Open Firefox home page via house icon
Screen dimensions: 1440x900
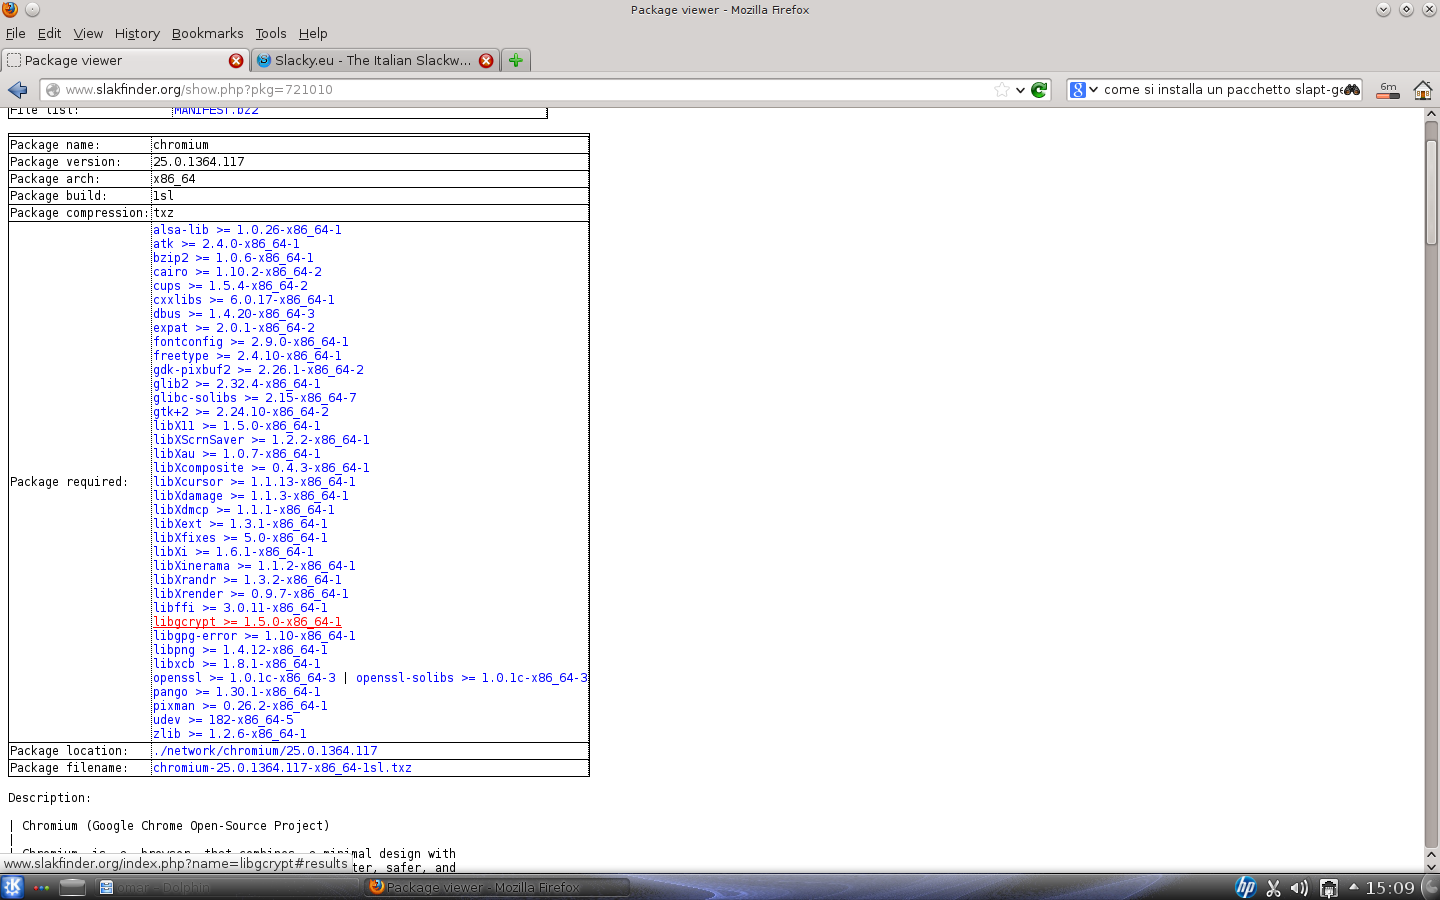click(x=1422, y=90)
